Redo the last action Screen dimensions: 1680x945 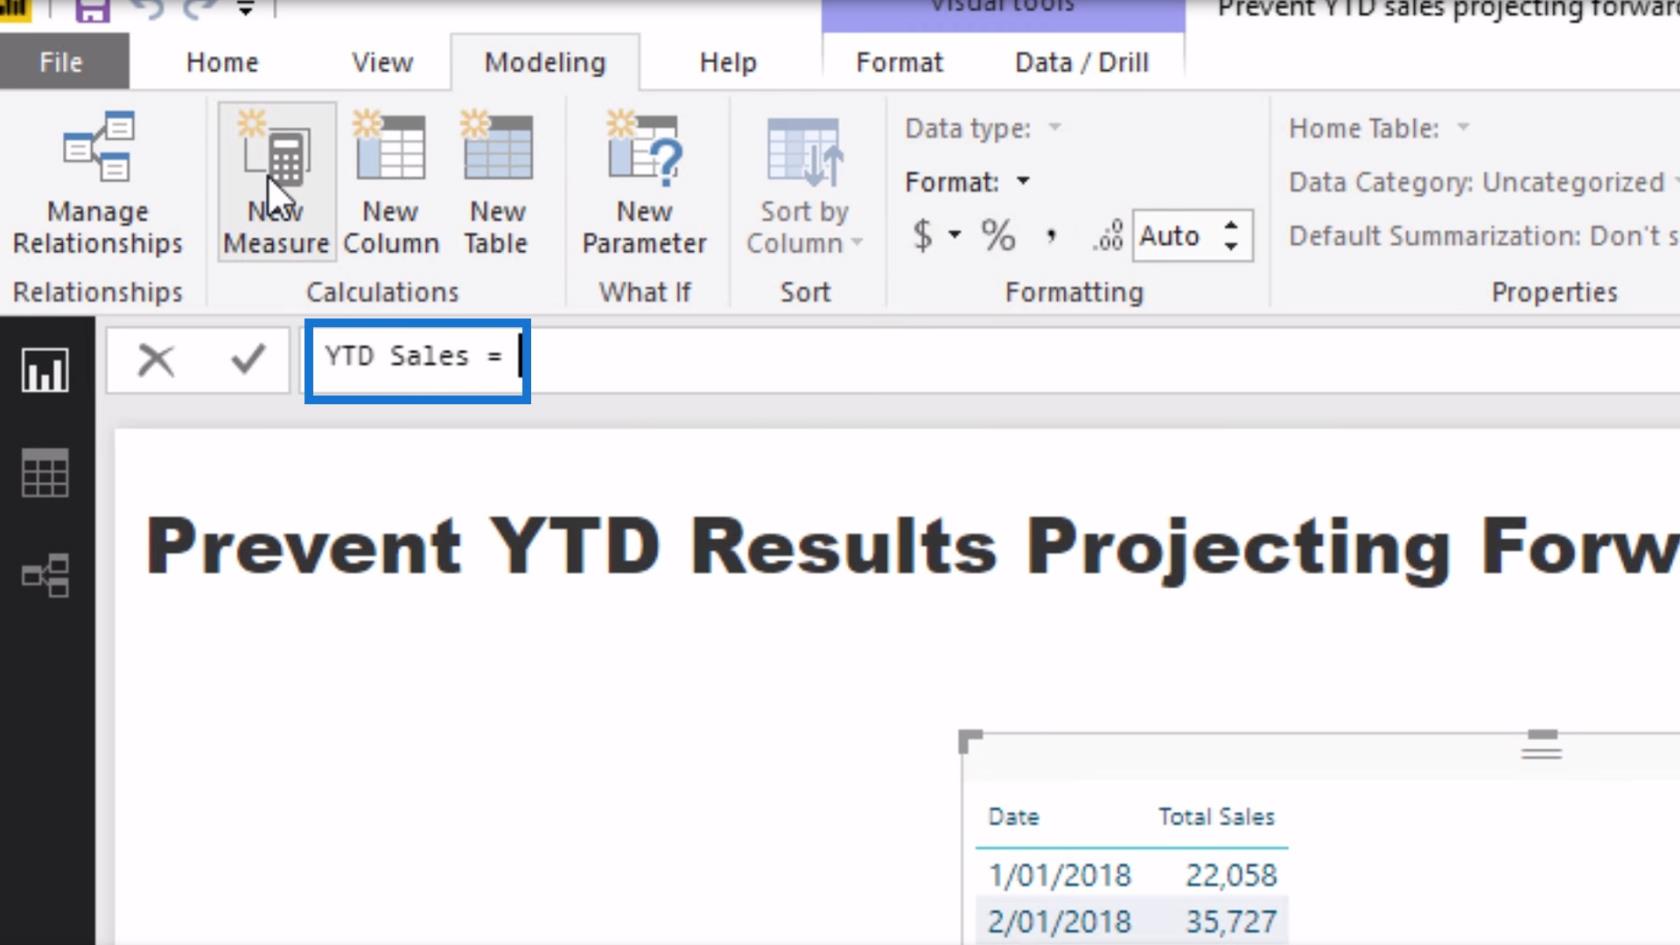200,9
